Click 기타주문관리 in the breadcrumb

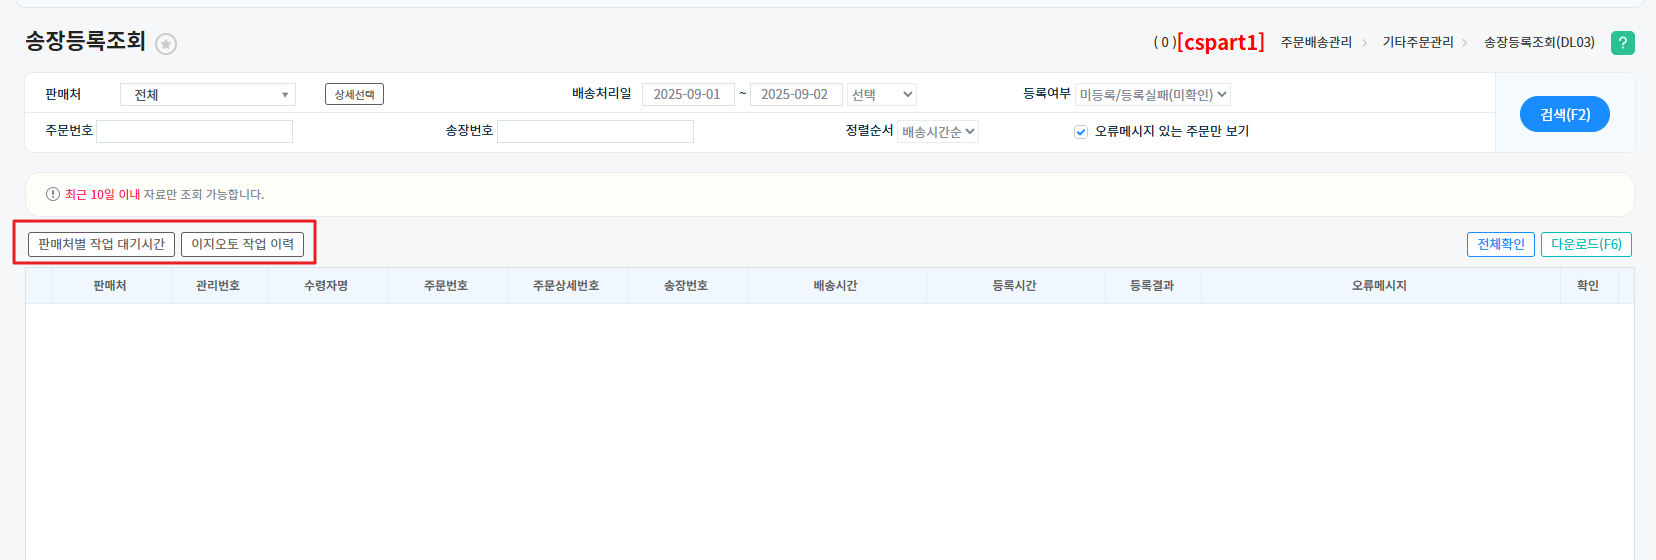1417,42
